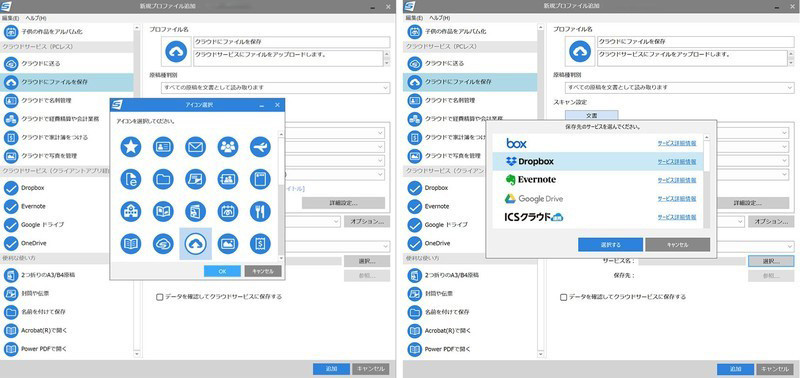Image resolution: width=800 pixels, height=378 pixels.
Task: Select the notebook icon in アイコン選択 grid
Action: pos(260,179)
